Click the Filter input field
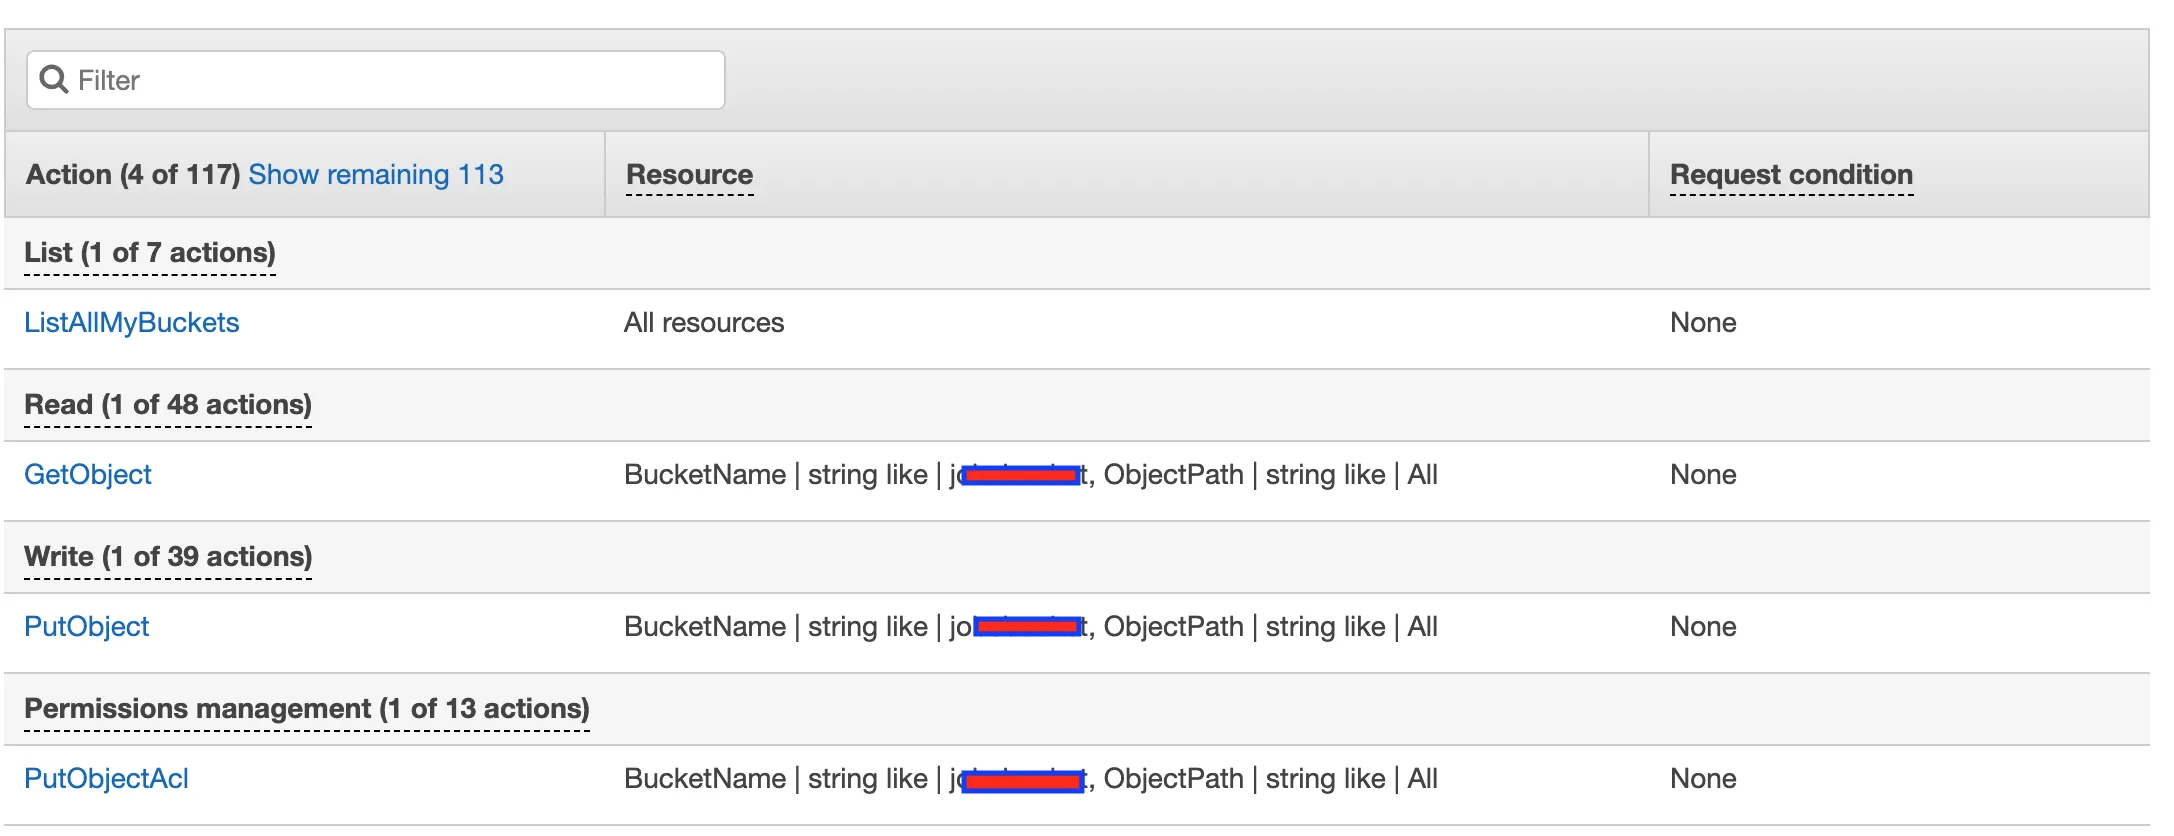Viewport: 2174px width, 836px height. (400, 80)
